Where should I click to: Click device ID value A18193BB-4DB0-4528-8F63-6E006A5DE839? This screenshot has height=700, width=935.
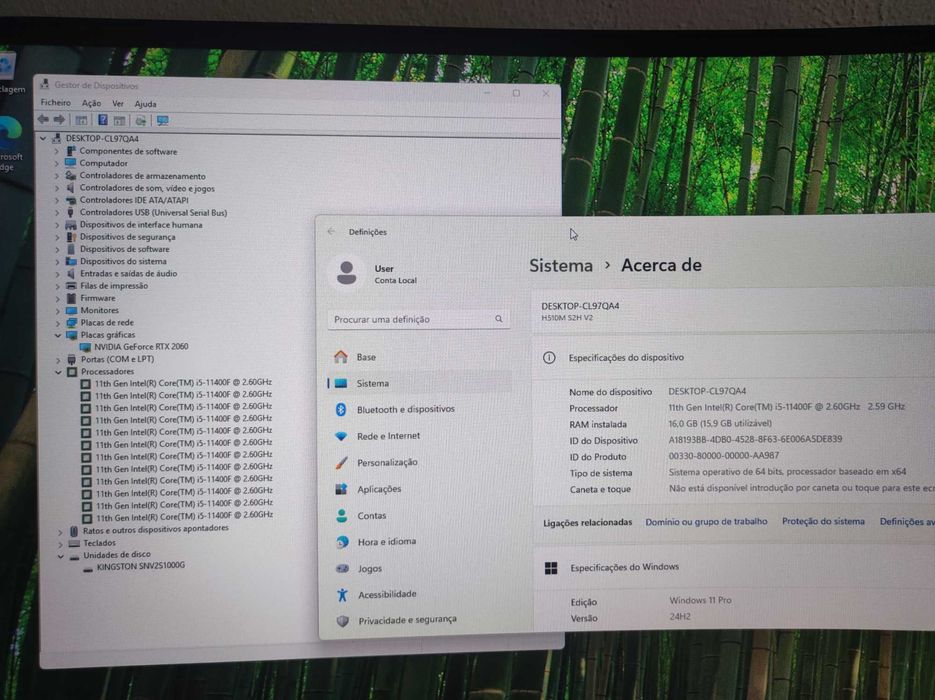pos(755,439)
